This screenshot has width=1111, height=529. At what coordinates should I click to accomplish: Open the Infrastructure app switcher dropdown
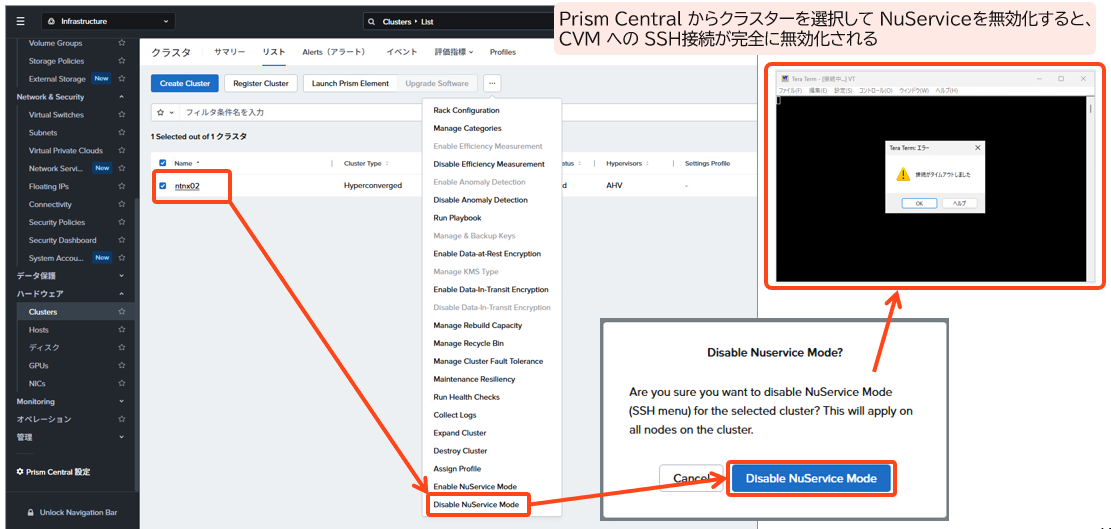[108, 21]
